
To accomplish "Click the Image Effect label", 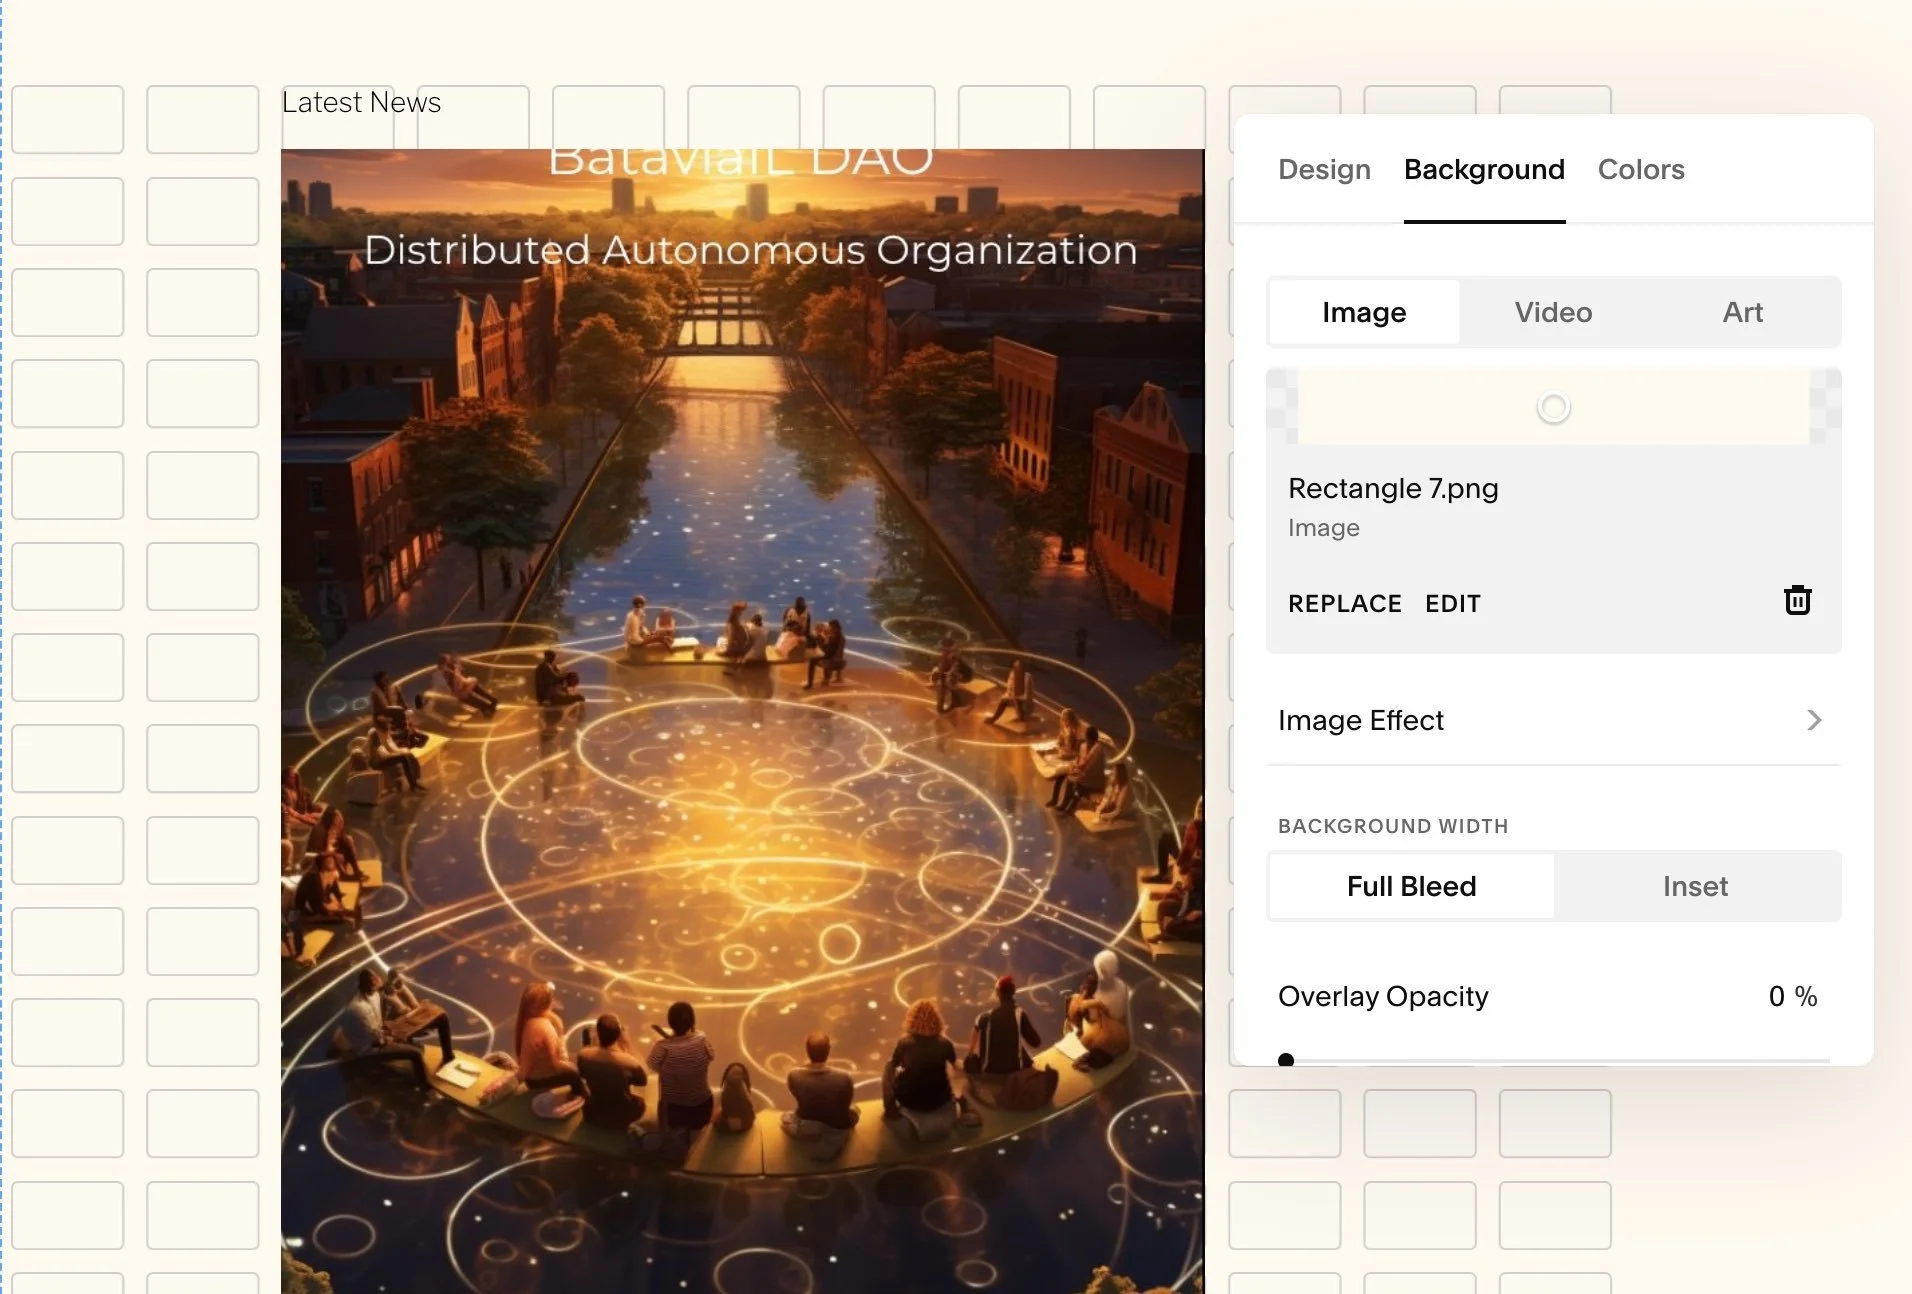I will click(x=1360, y=720).
